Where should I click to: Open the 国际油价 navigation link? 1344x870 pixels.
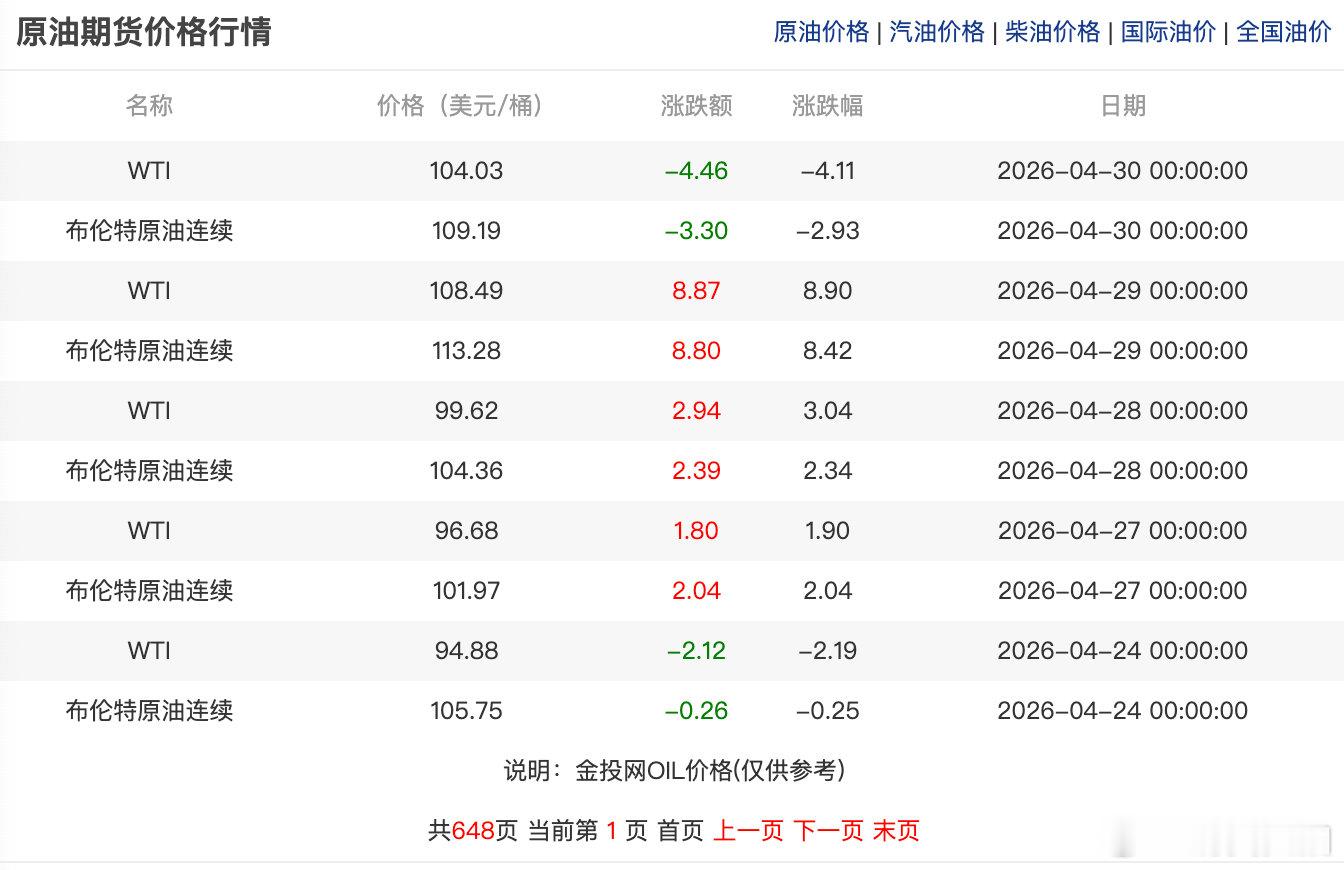pyautogui.click(x=1170, y=32)
